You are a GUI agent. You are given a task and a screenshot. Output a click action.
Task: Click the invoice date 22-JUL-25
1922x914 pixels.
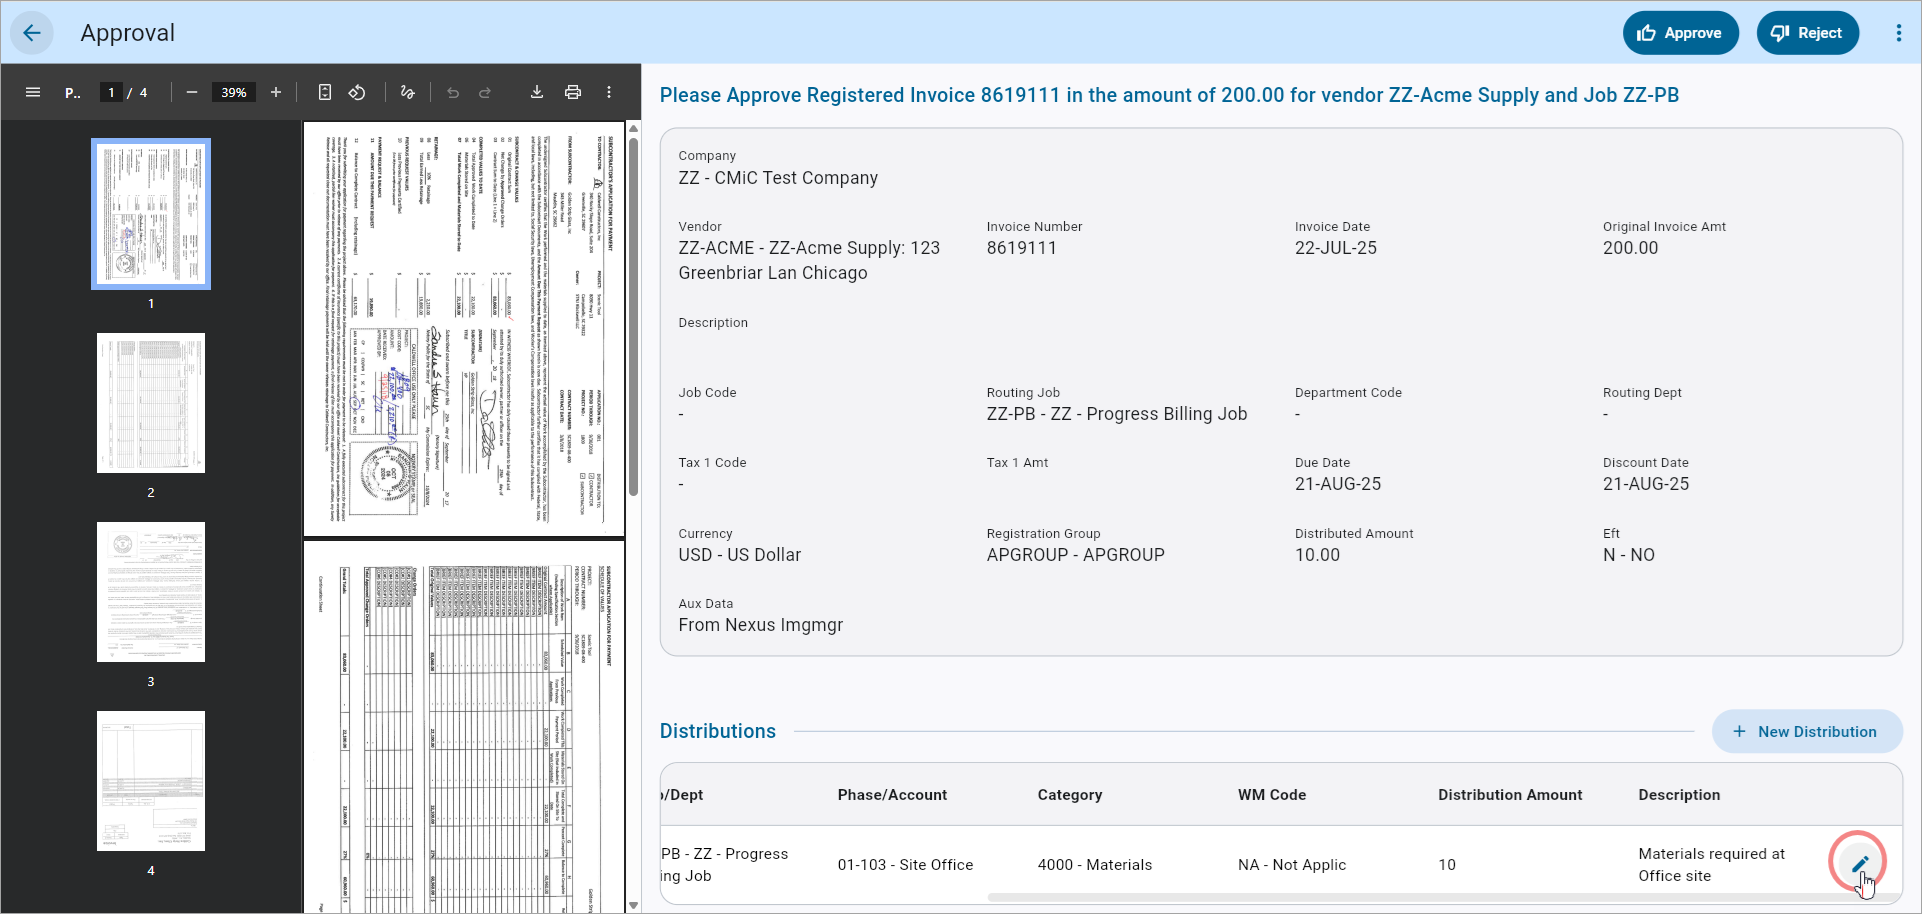[x=1335, y=248]
